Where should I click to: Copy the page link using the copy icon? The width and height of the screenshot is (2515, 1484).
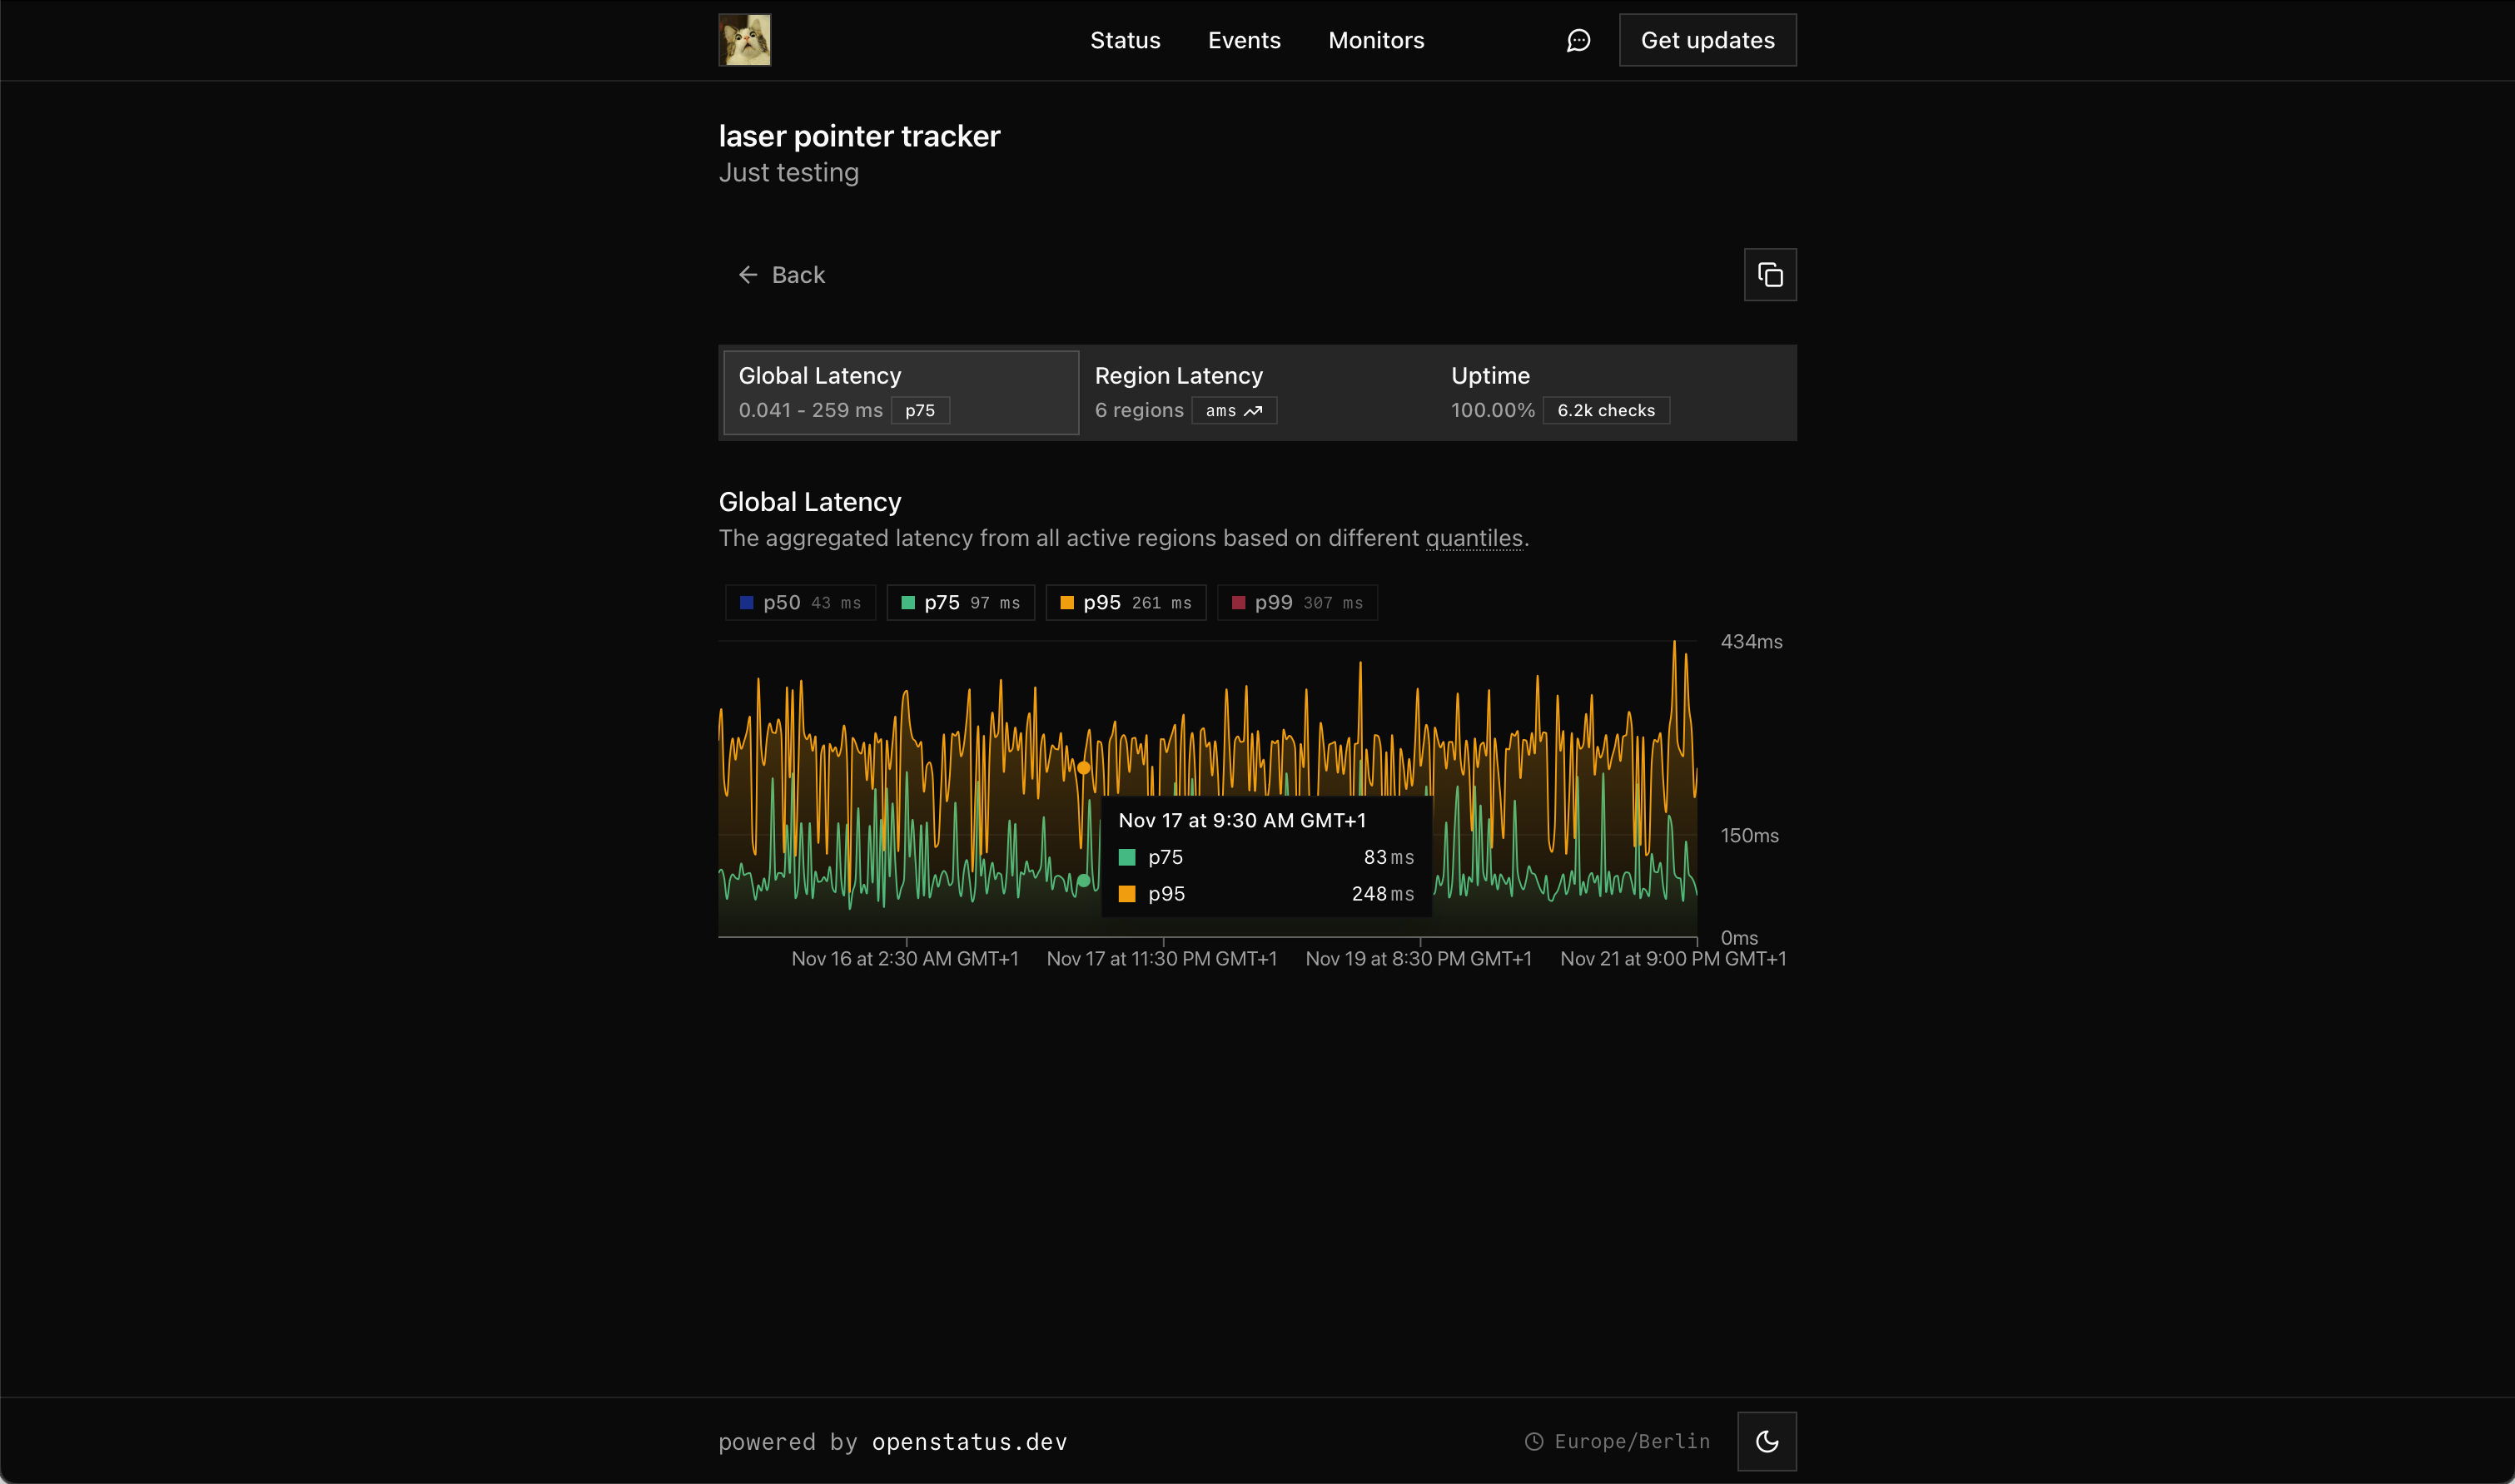coord(1770,274)
